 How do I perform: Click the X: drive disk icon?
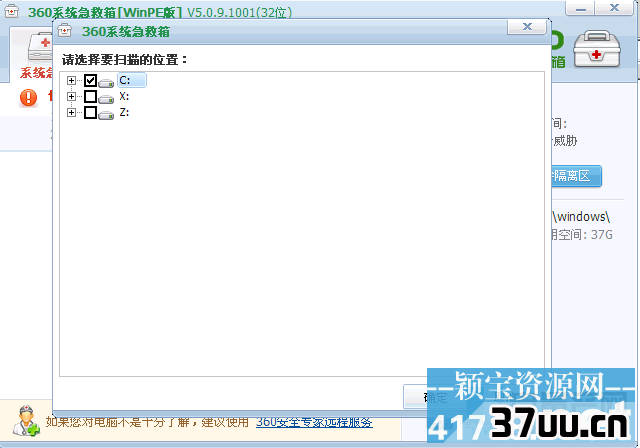pyautogui.click(x=106, y=99)
